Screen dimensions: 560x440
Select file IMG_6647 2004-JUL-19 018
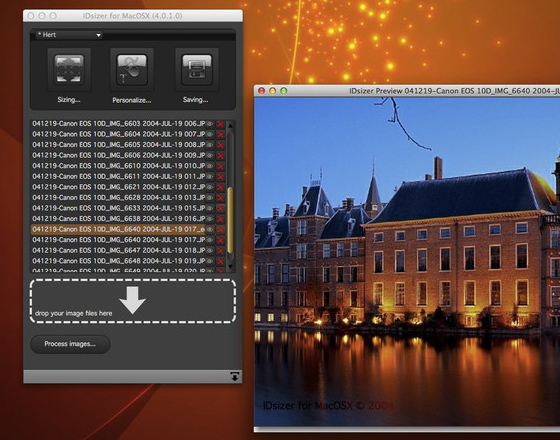tap(119, 250)
